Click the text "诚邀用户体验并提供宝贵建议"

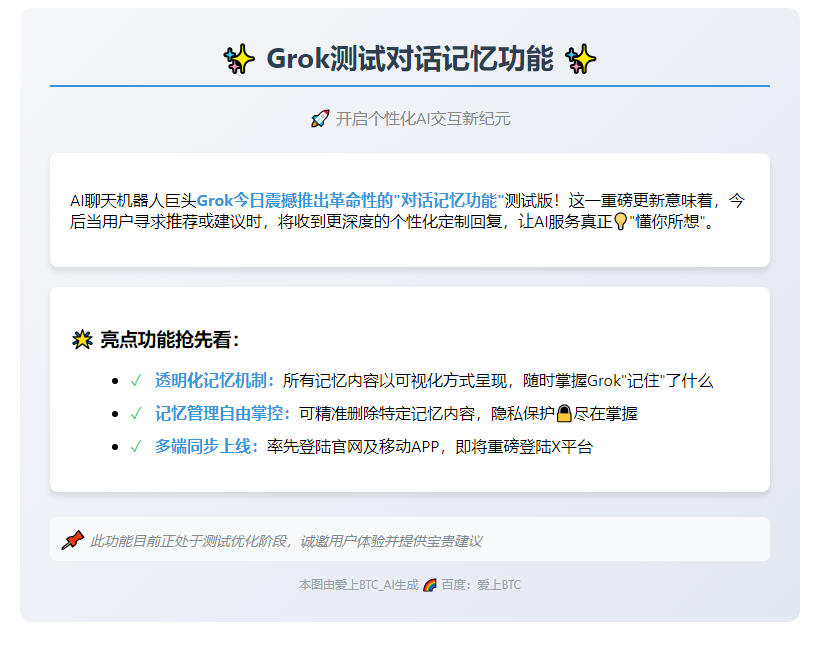[391, 541]
